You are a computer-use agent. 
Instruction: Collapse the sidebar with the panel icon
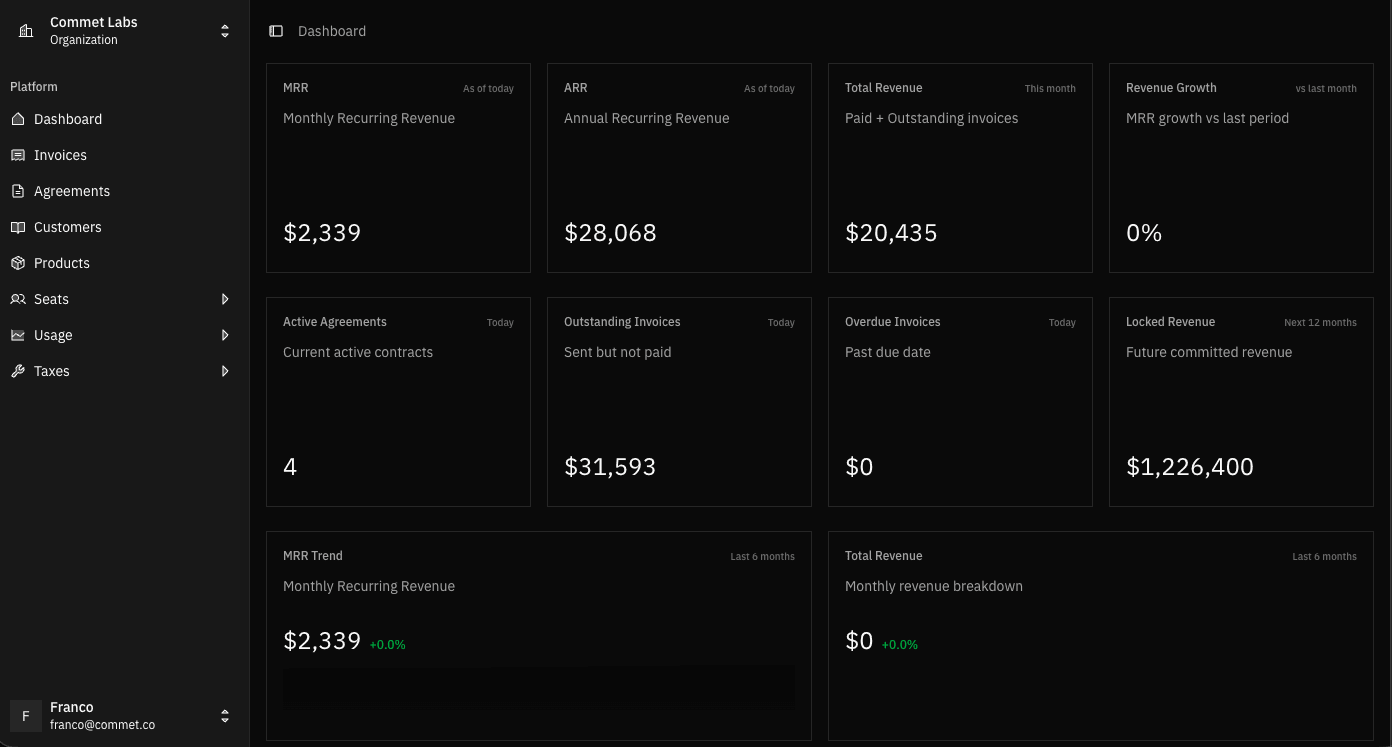click(x=276, y=30)
